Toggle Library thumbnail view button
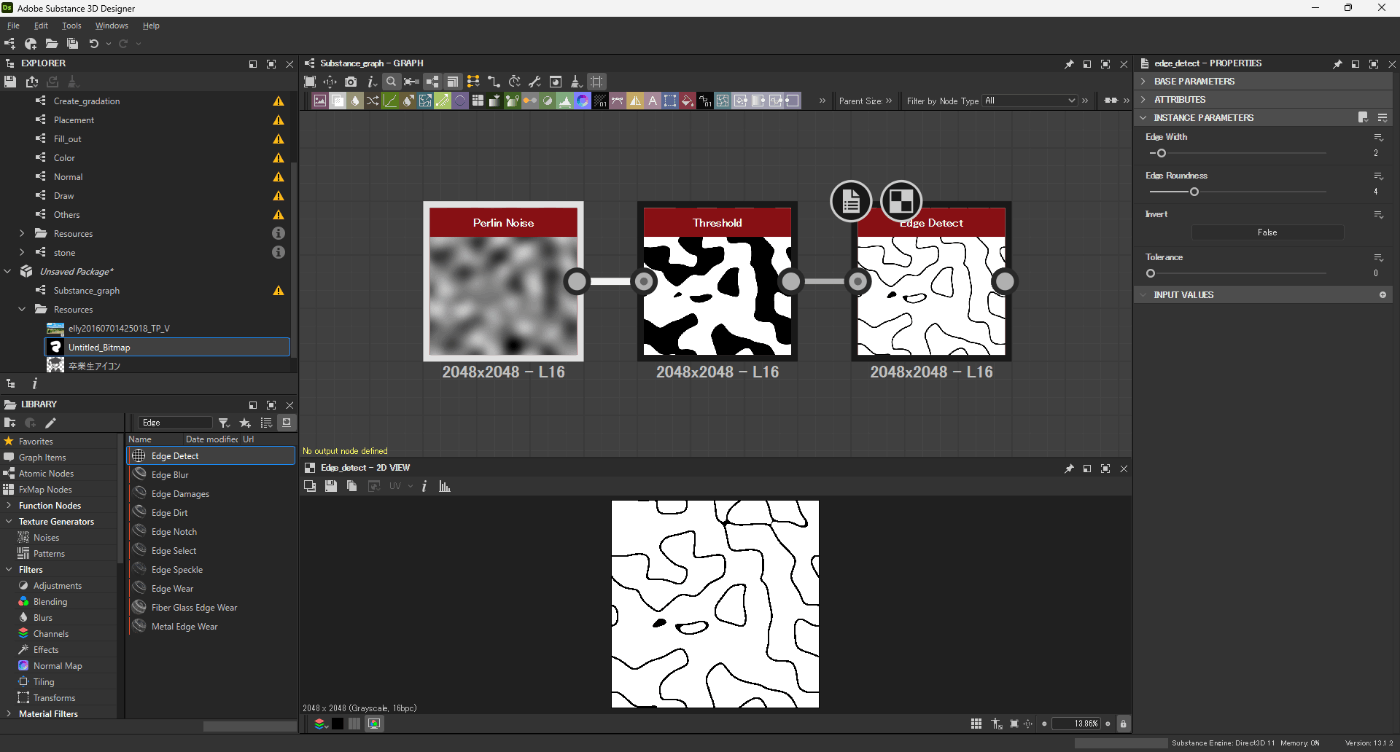The image size is (1400, 752). point(286,423)
